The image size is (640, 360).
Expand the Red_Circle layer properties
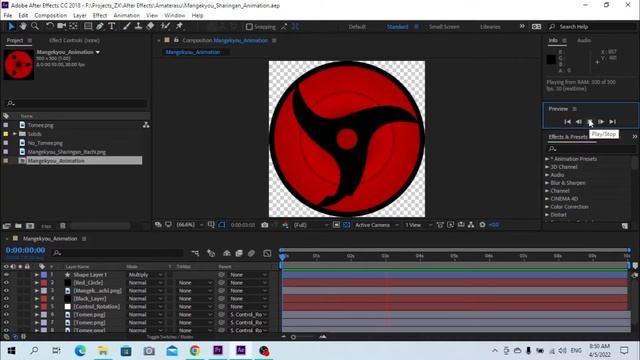[x=36, y=282]
